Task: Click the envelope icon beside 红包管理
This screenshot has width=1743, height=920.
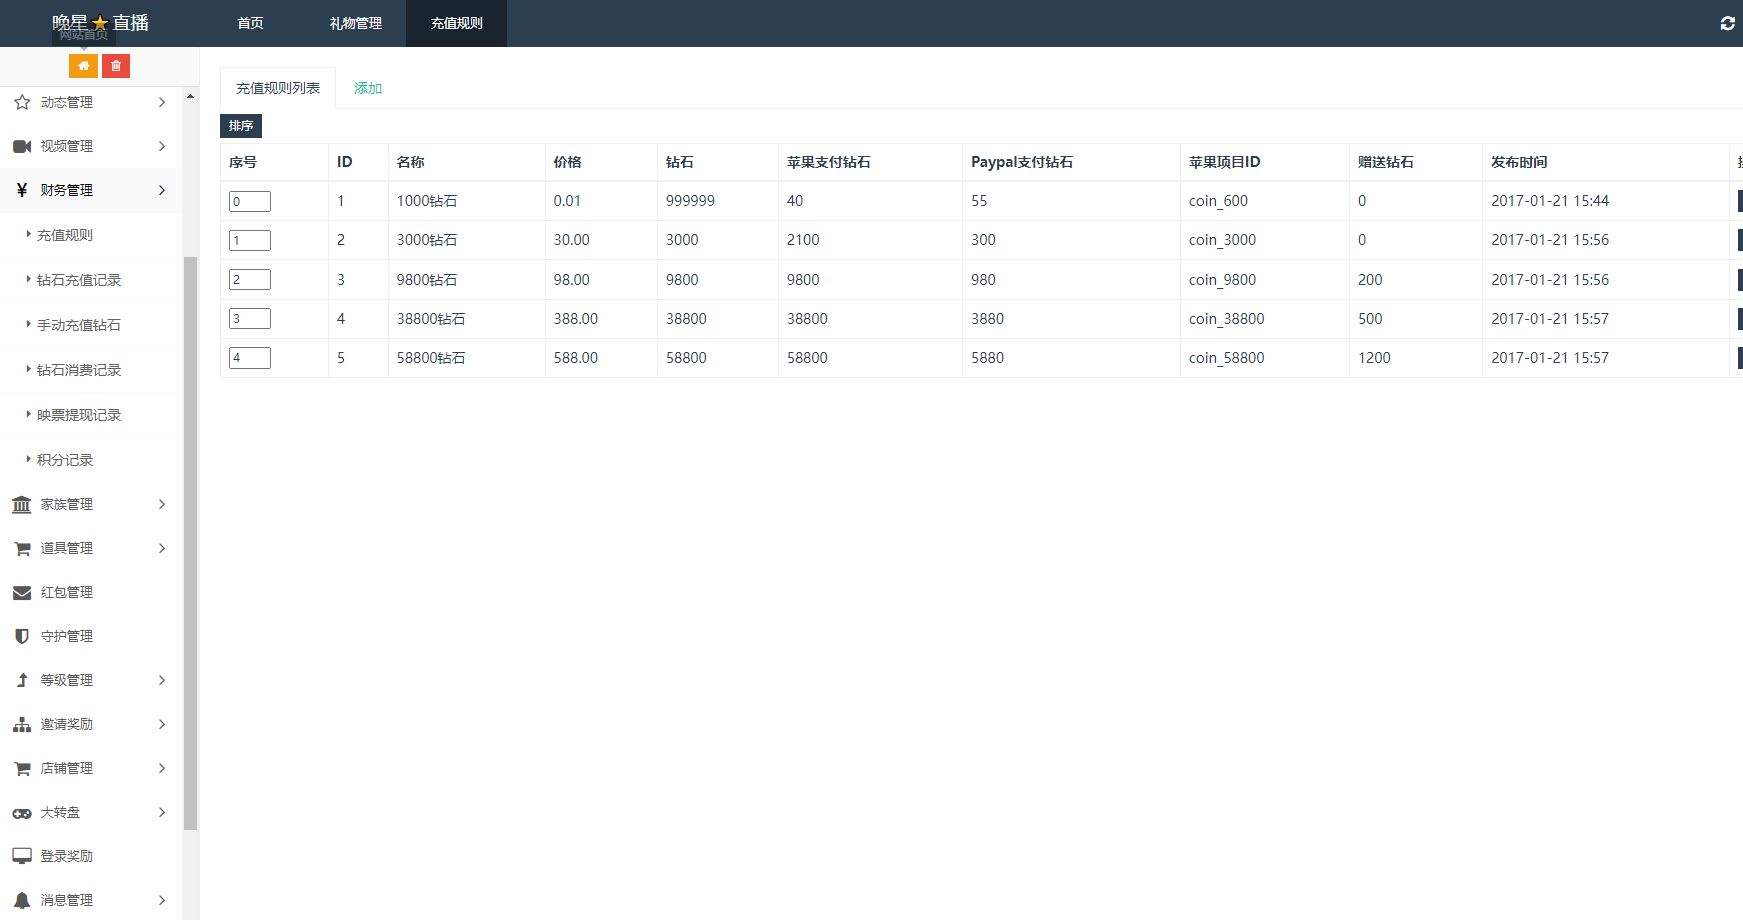Action: pos(22,592)
